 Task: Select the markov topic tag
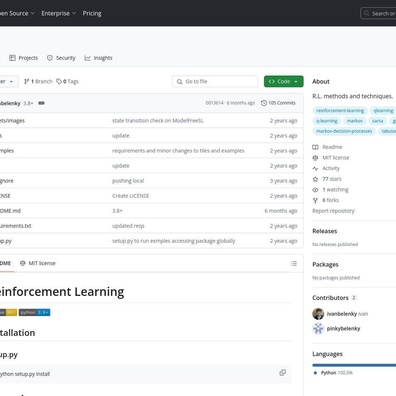tap(355, 121)
